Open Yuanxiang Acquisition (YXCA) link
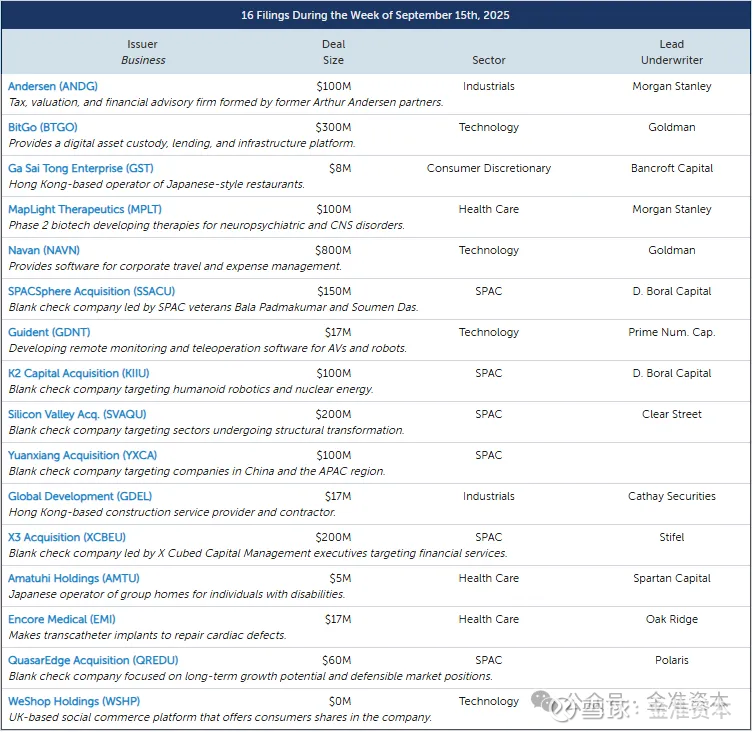 (x=83, y=455)
